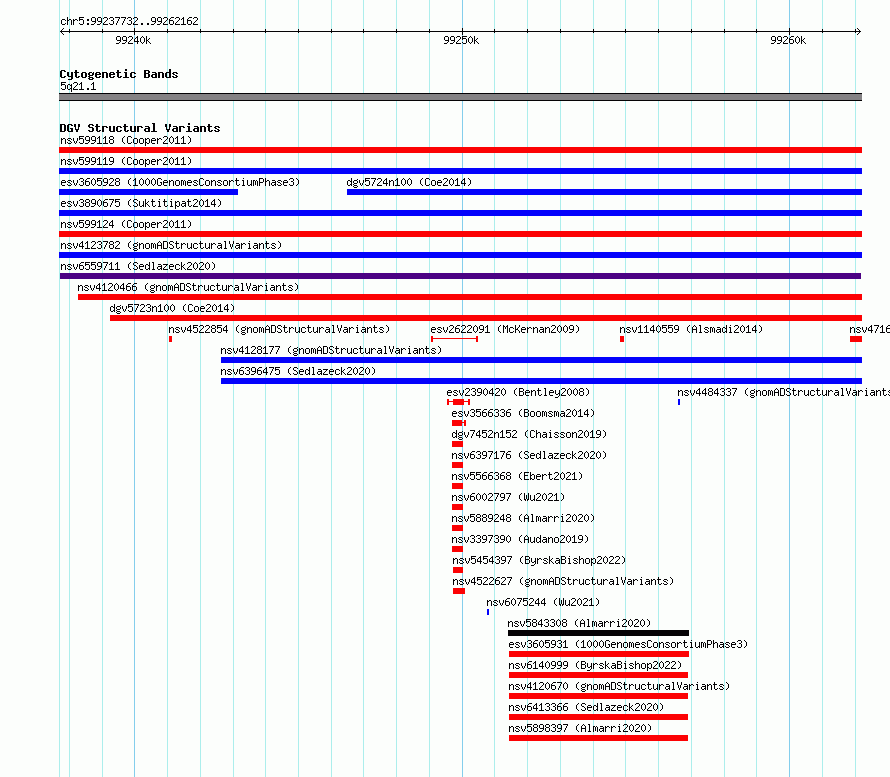The width and height of the screenshot is (890, 777).
Task: Click esv3605931 (1000GenomesConsortiumPhase3) label
Action: [x=628, y=644]
